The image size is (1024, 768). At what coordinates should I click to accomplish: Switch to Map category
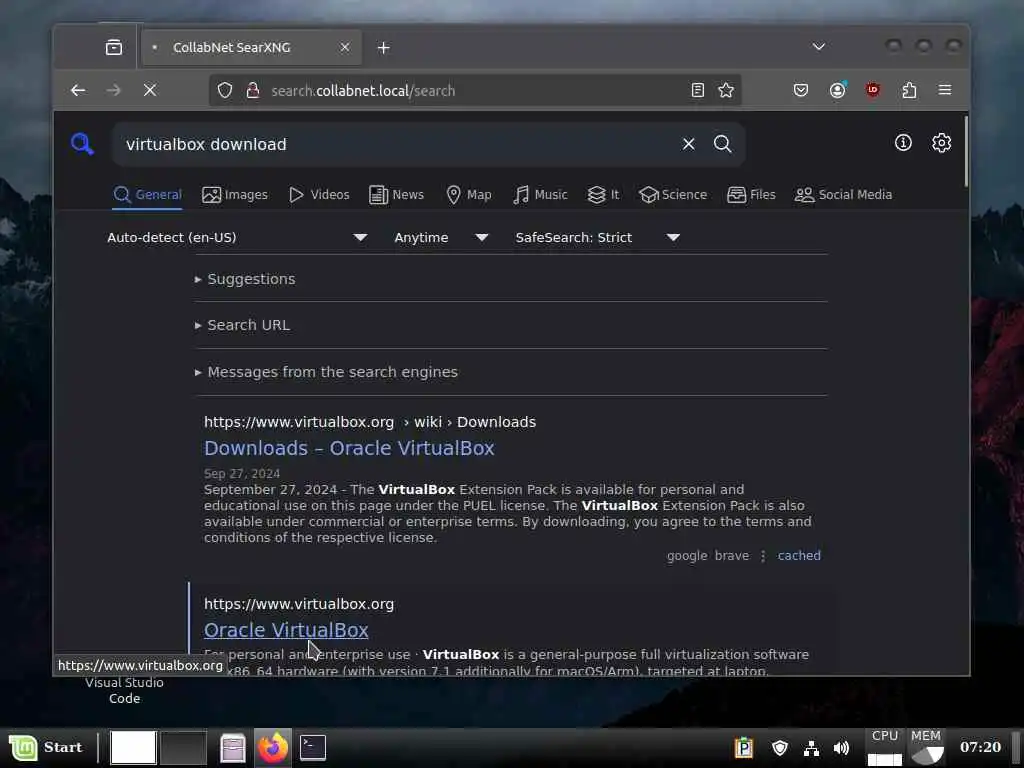click(468, 195)
